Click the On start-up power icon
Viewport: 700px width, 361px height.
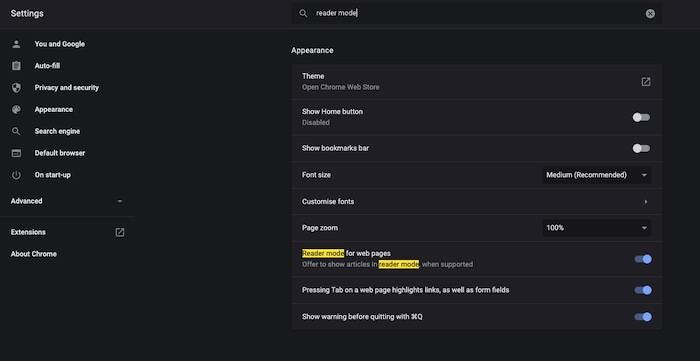(16, 175)
